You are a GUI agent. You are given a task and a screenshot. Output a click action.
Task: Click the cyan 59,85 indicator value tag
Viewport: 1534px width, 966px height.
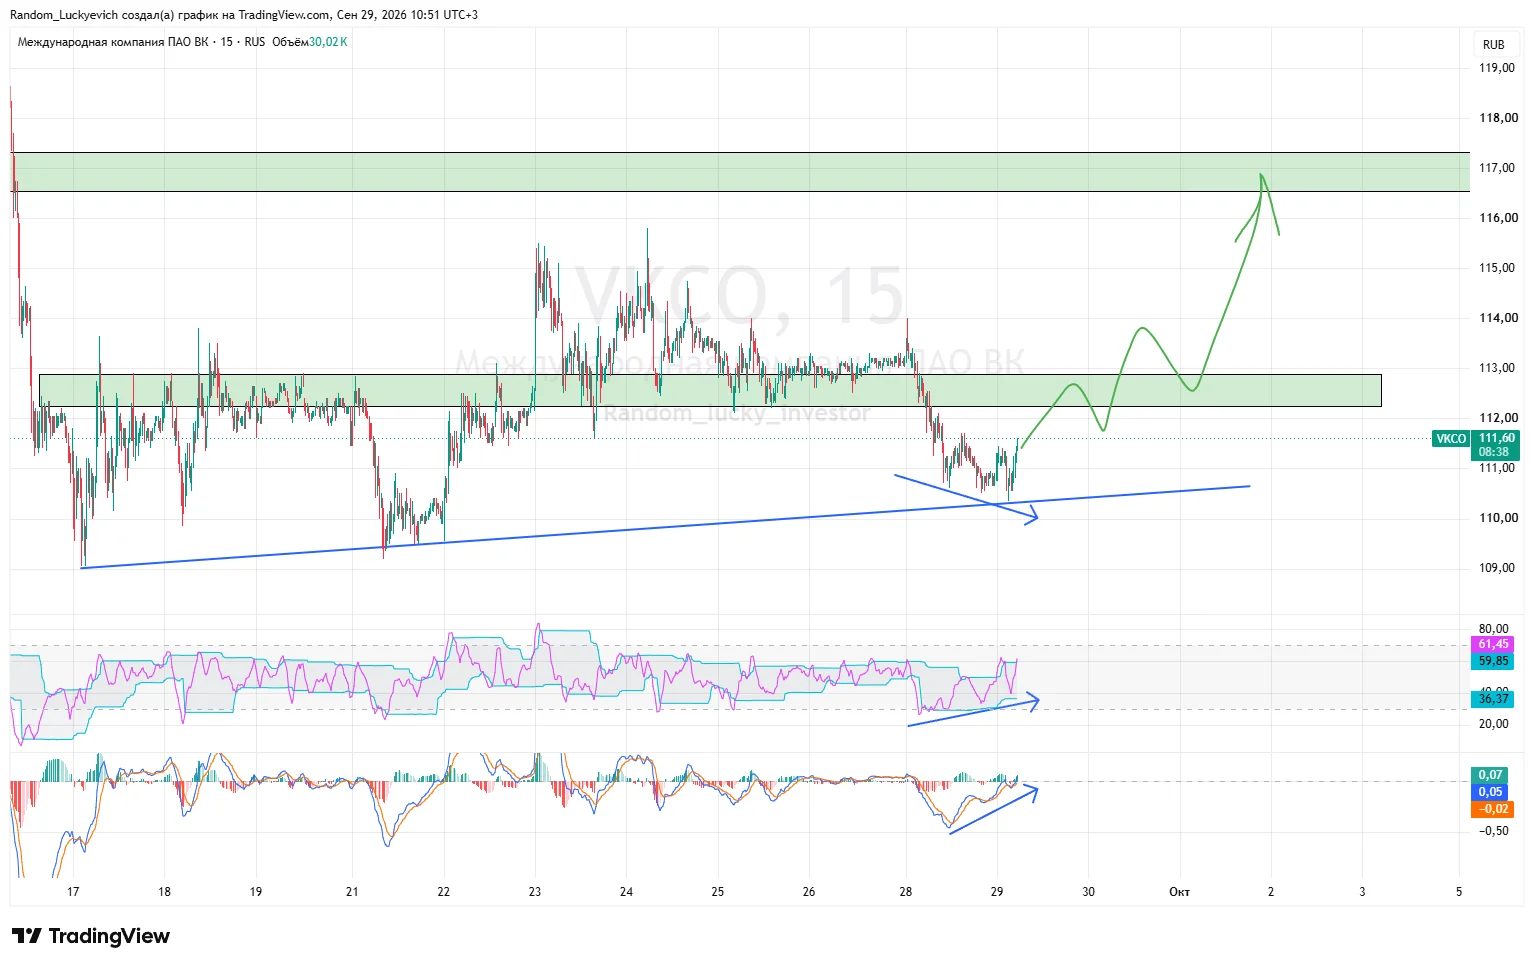pos(1492,661)
